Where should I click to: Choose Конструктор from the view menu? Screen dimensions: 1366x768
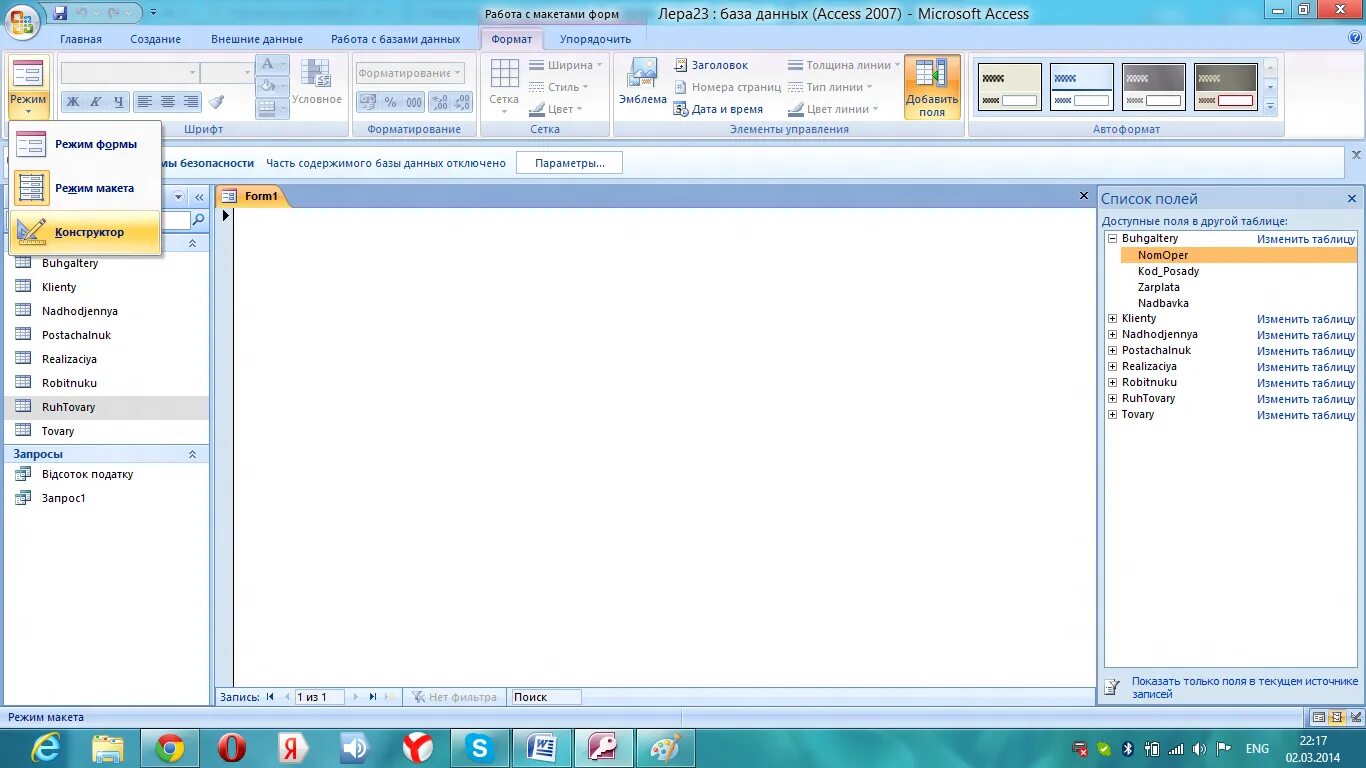coord(86,232)
